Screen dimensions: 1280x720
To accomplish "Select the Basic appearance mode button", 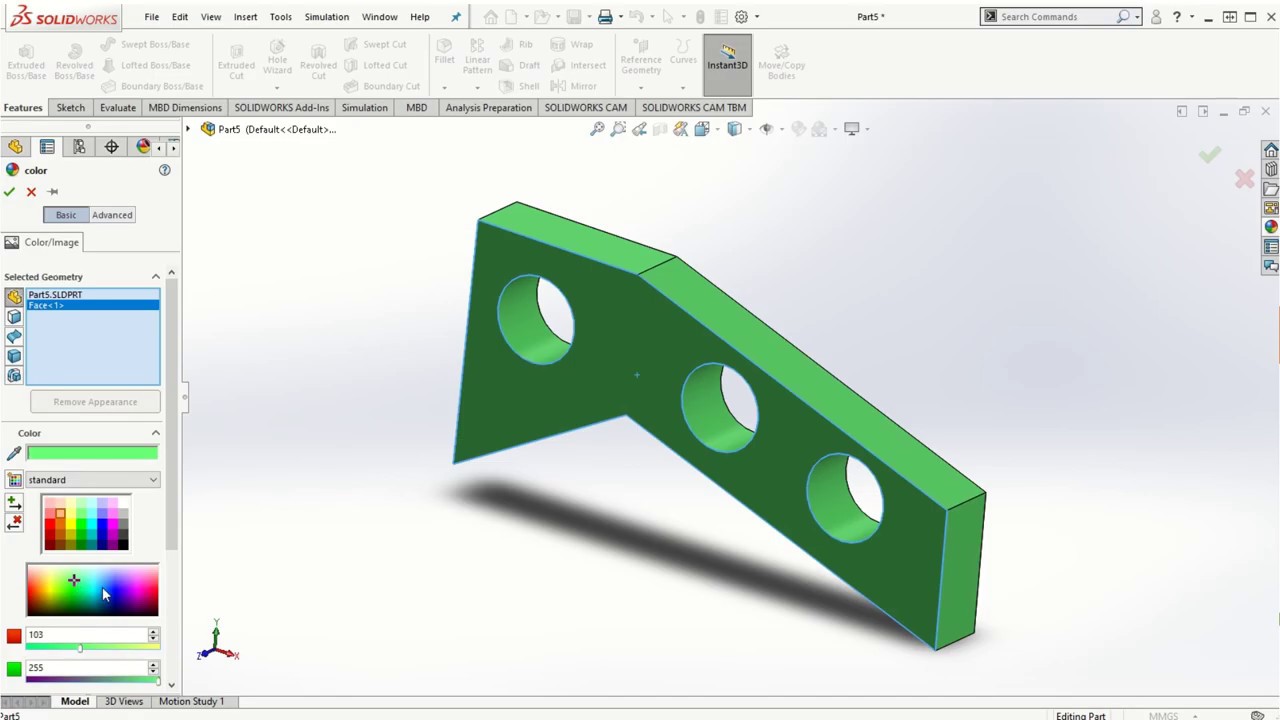I will tap(66, 215).
